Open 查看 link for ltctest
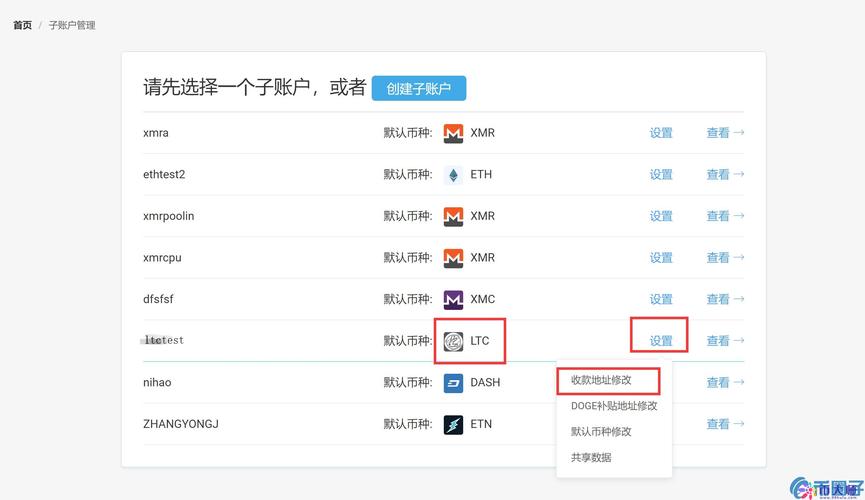This screenshot has width=865, height=500. [725, 341]
